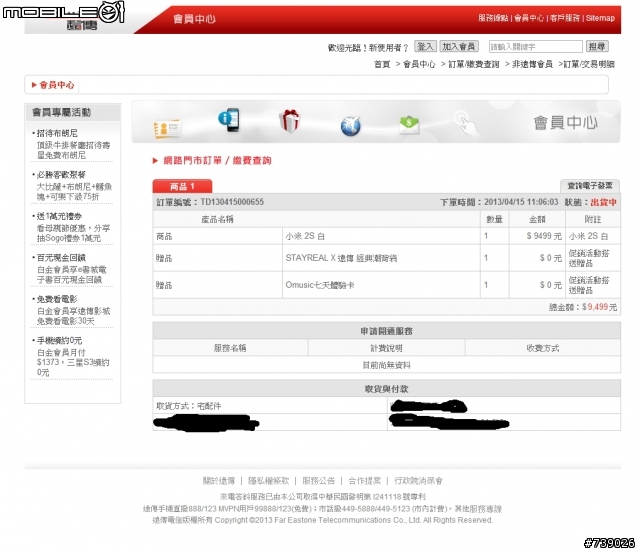The height and width of the screenshot is (551, 640).
Task: Click 申請開通服務 section header
Action: [387, 331]
